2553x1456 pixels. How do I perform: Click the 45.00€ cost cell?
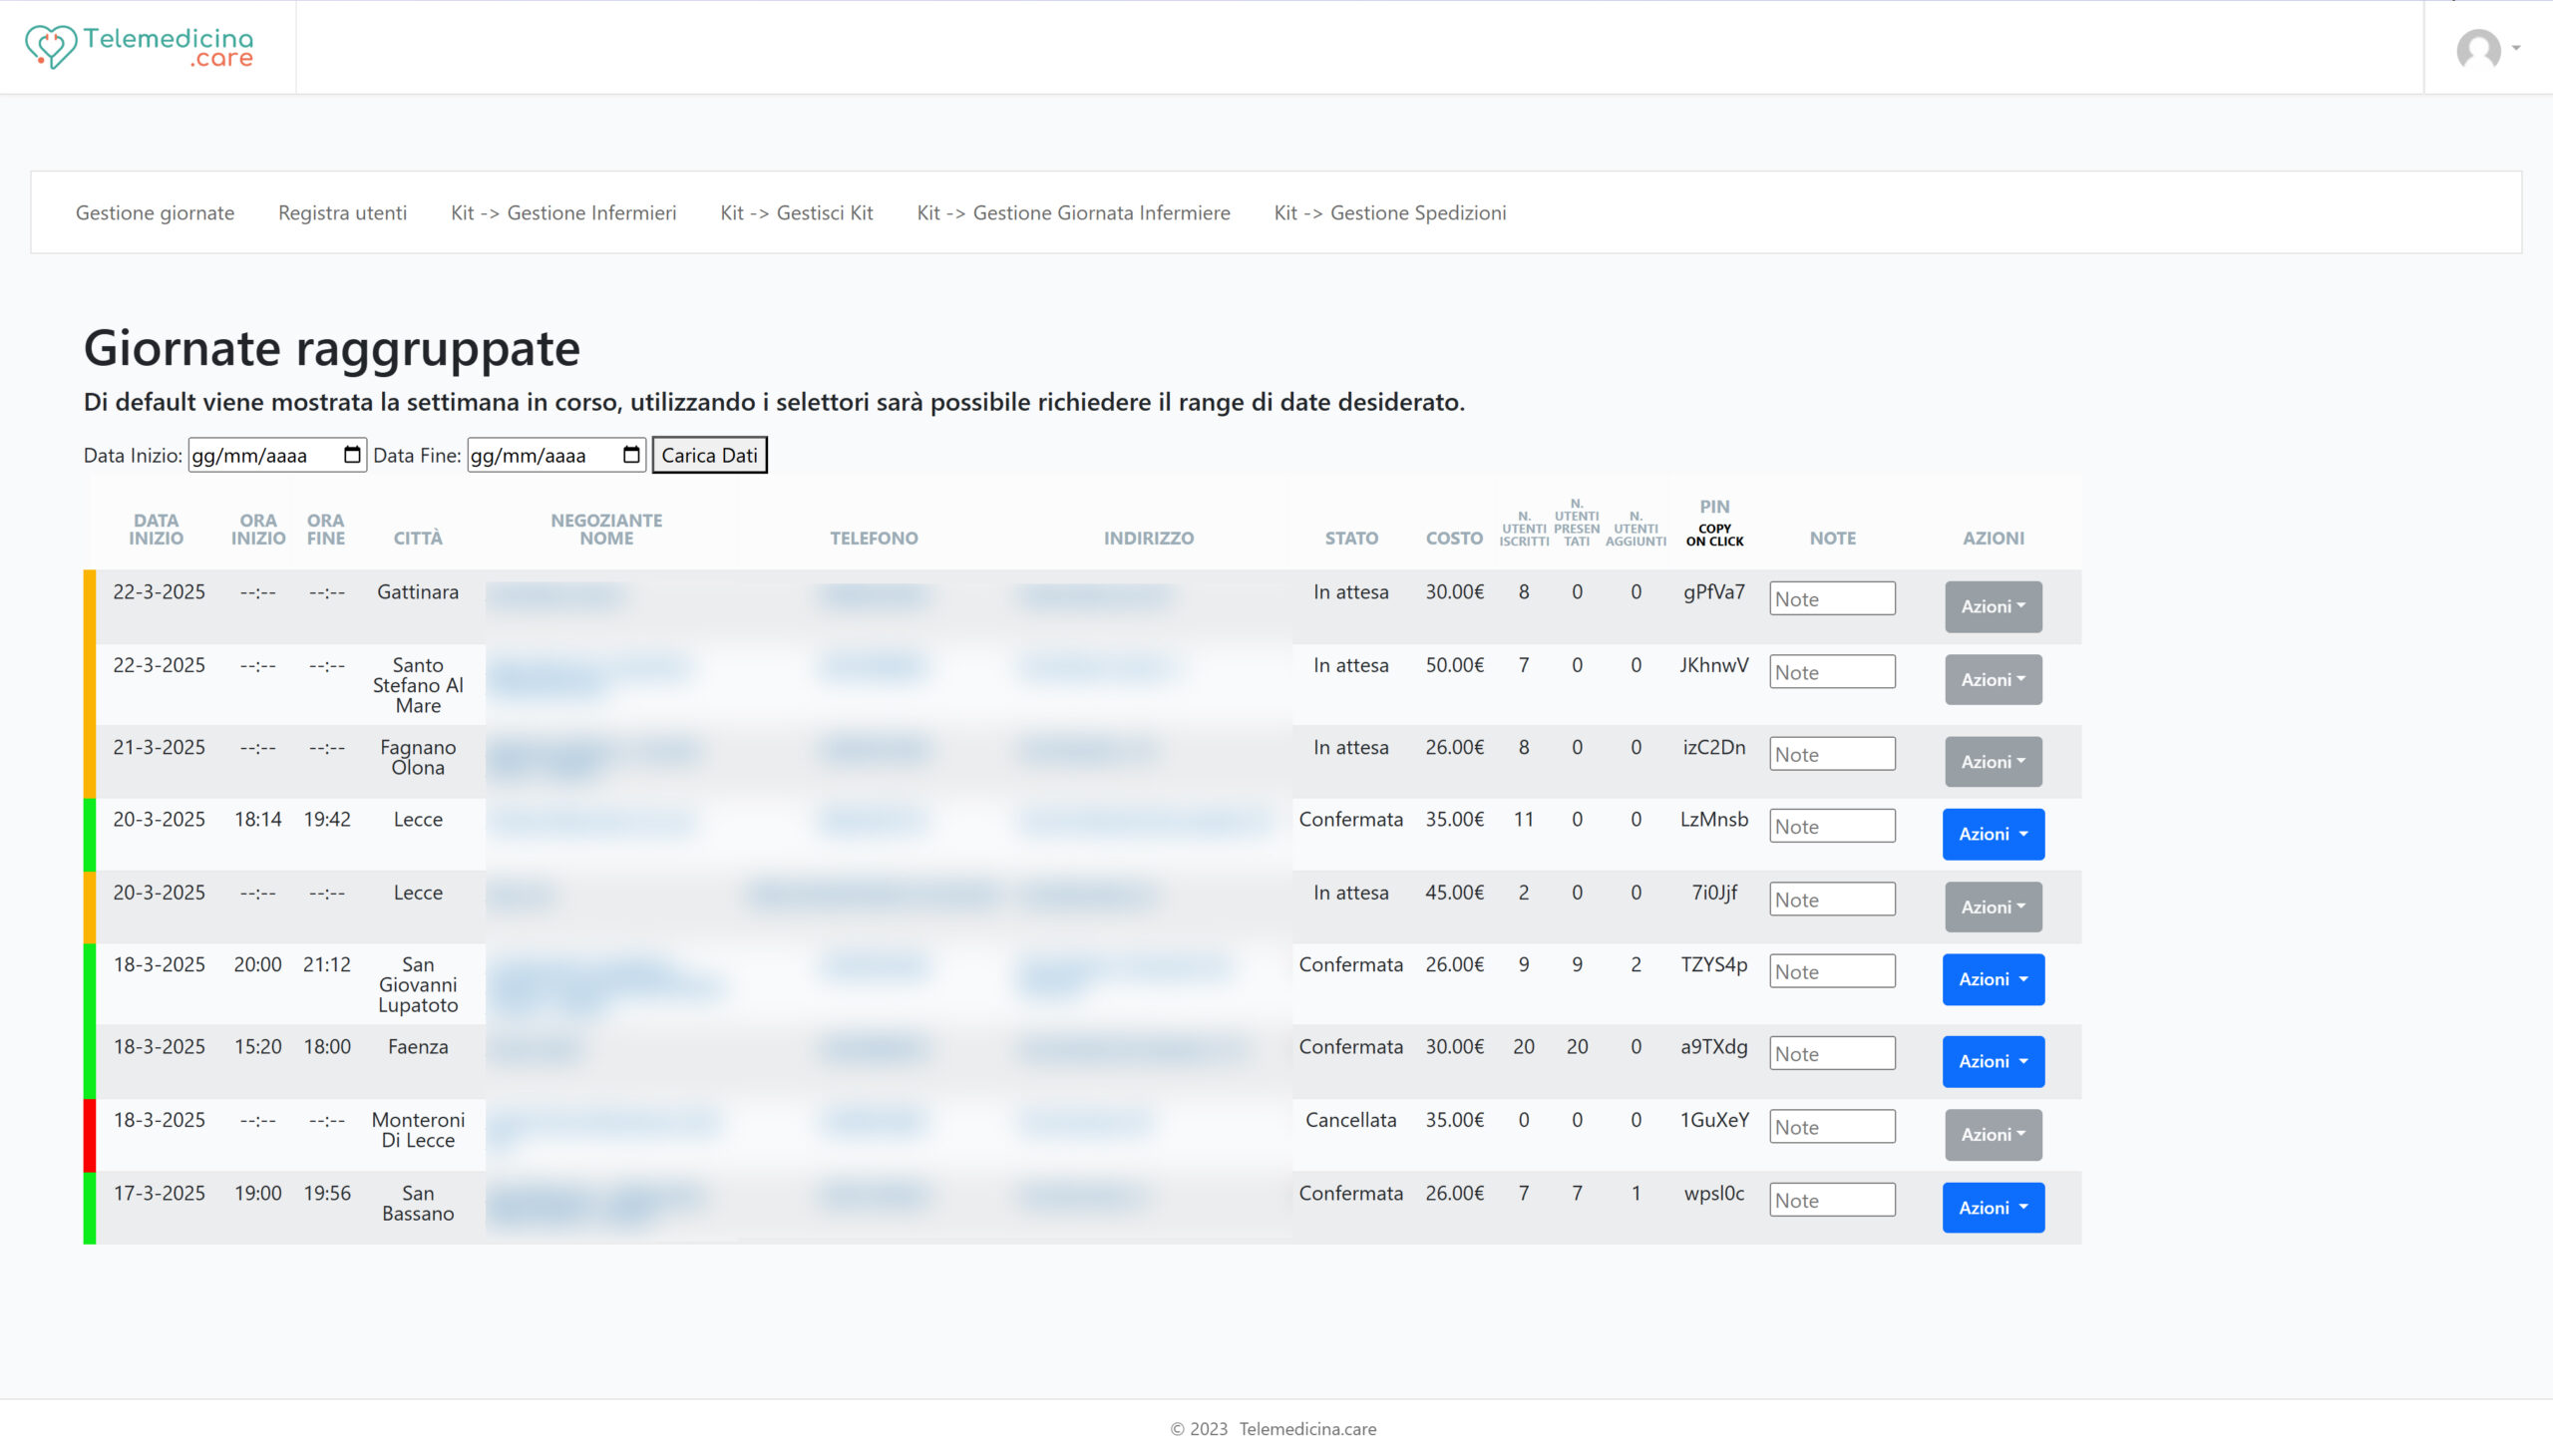pos(1454,892)
